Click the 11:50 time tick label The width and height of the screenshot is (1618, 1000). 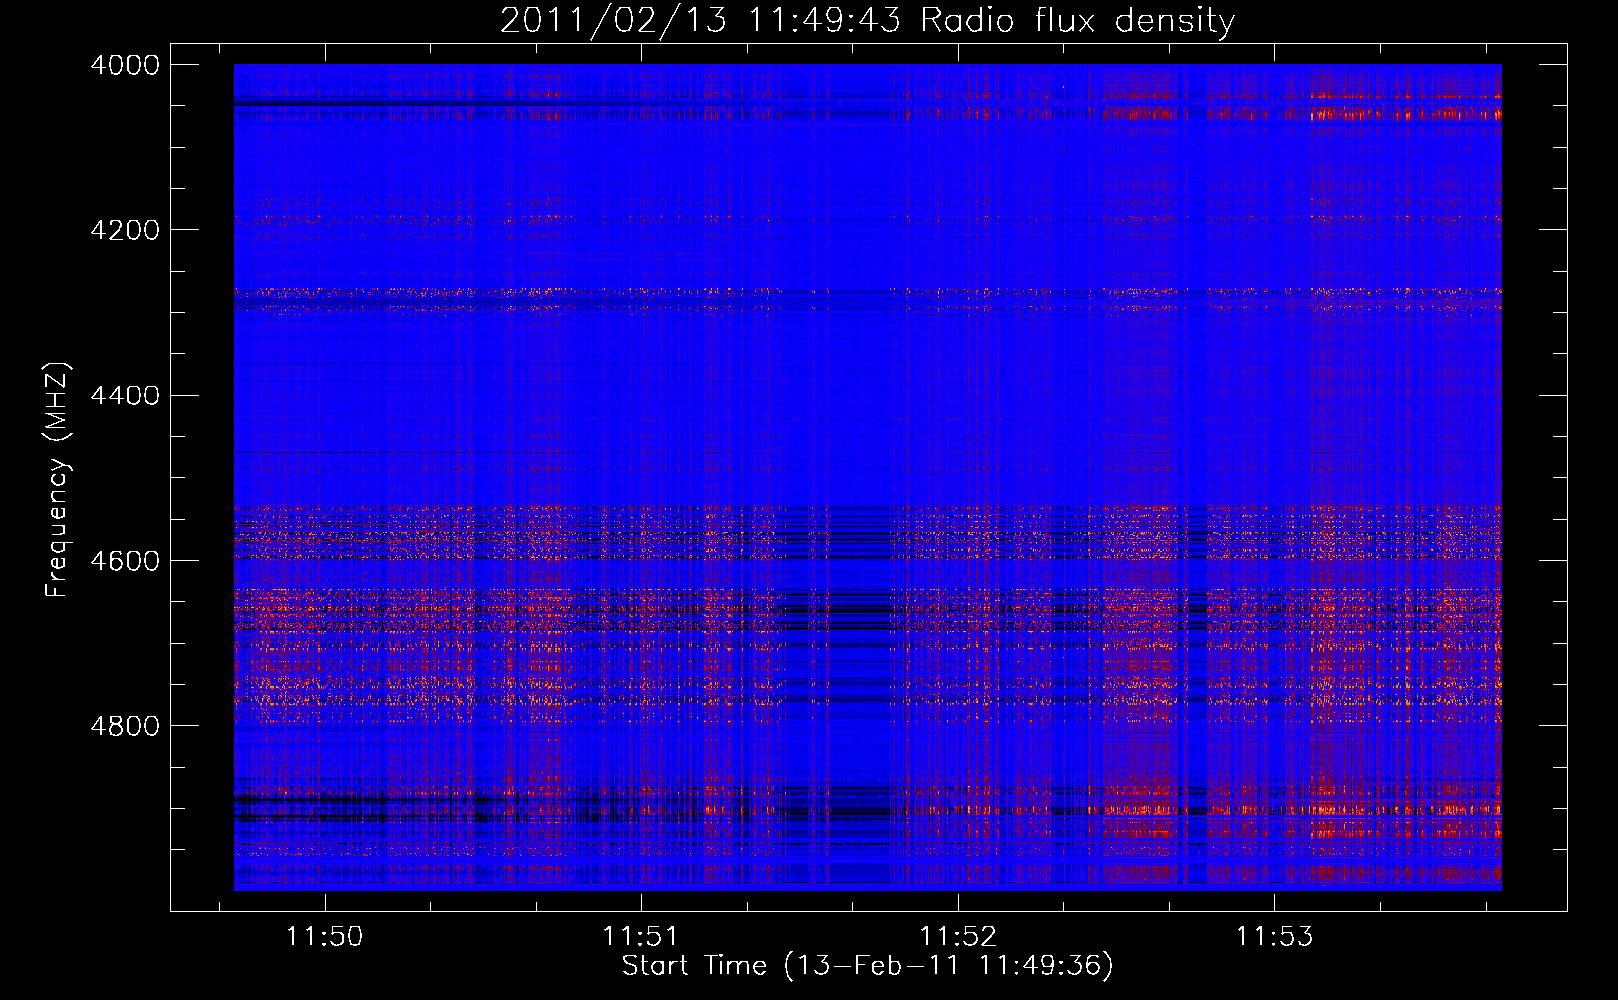324,937
